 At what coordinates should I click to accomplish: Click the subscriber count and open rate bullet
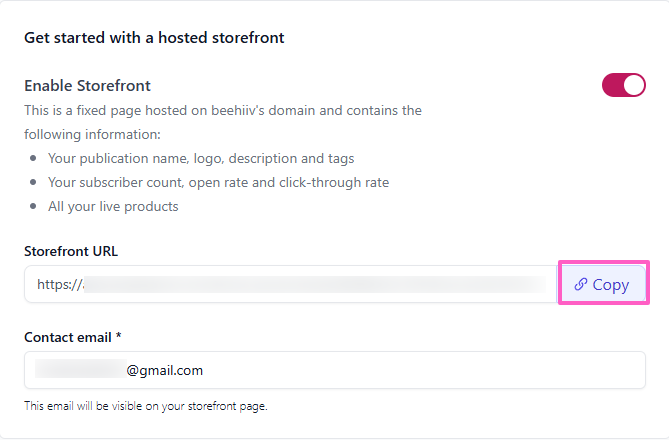[218, 182]
